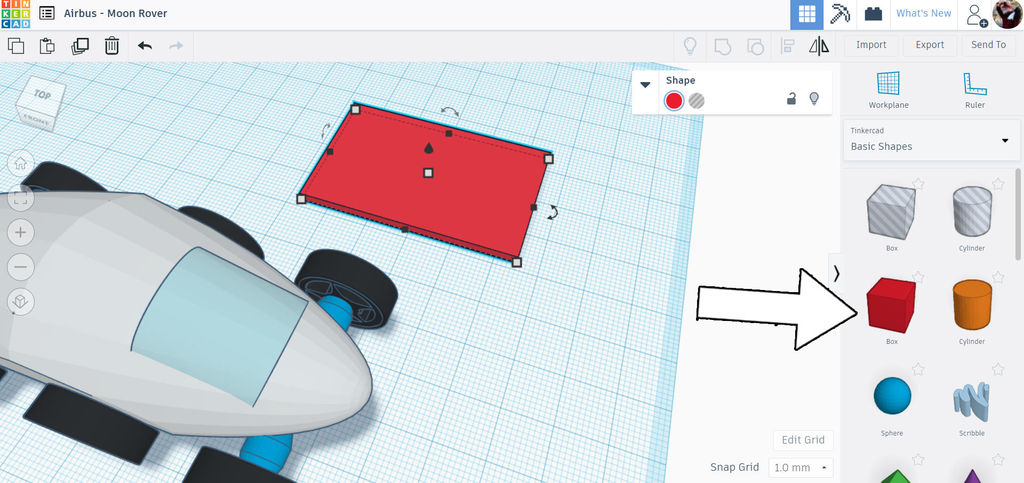Screen dimensions: 1024x483
Task: Invite collaborators with add-person icon
Action: [977, 14]
